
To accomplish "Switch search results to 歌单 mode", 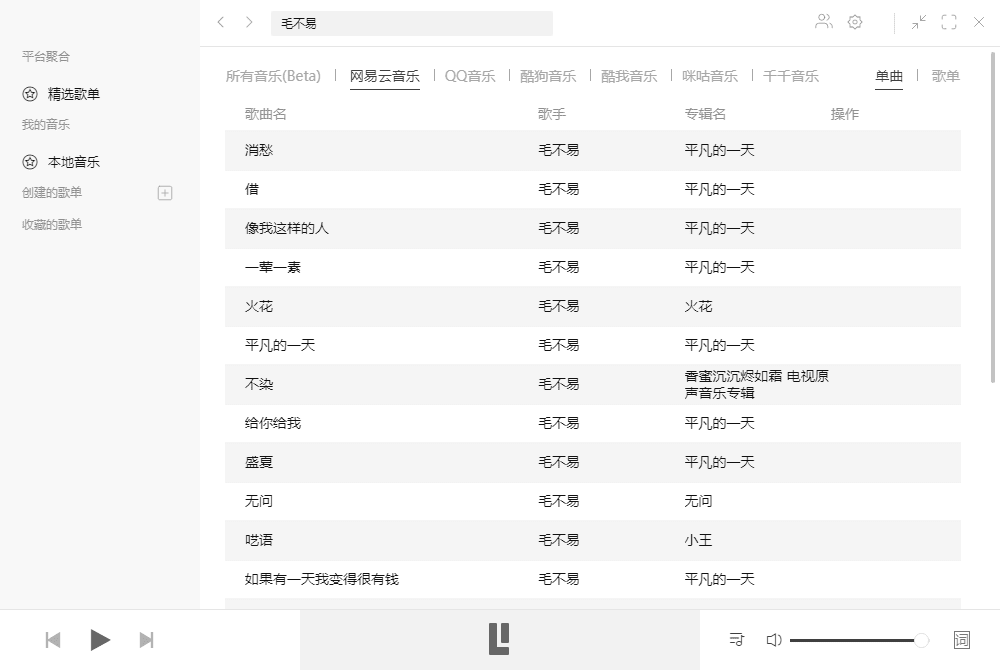I will tap(945, 75).
